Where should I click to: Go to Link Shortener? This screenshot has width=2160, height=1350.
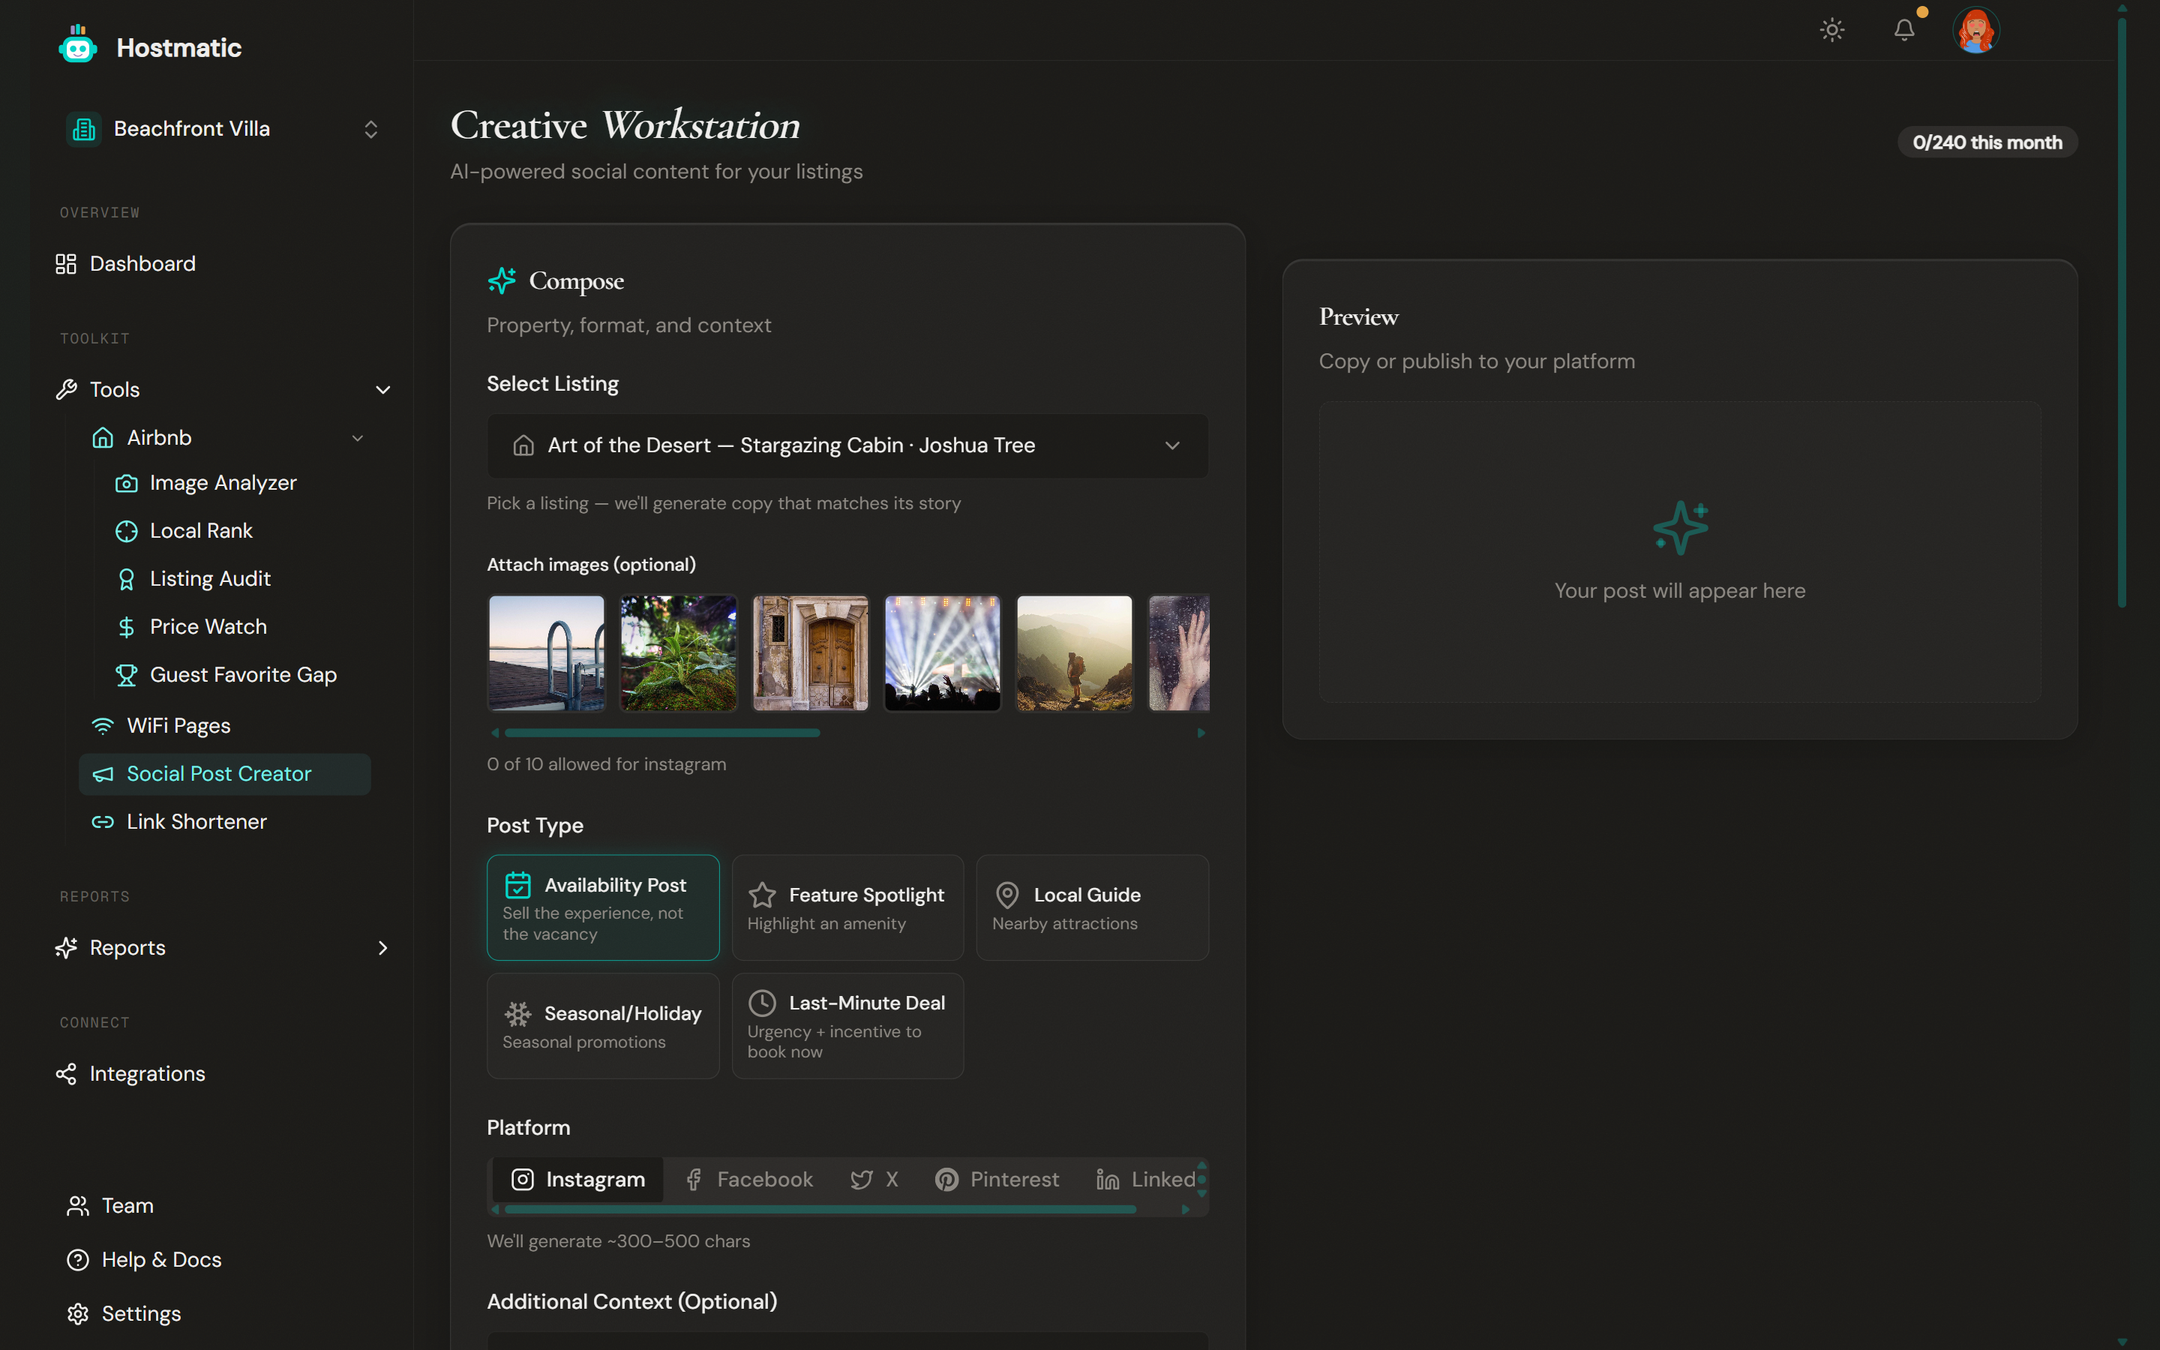tap(225, 822)
